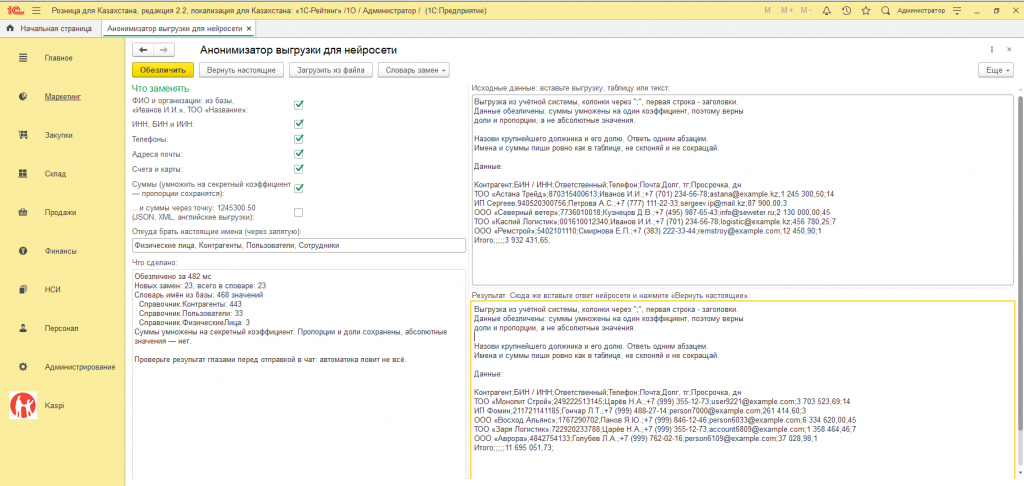Click the Администрирование gear icon
The image size is (1024, 486).
click(x=23, y=366)
